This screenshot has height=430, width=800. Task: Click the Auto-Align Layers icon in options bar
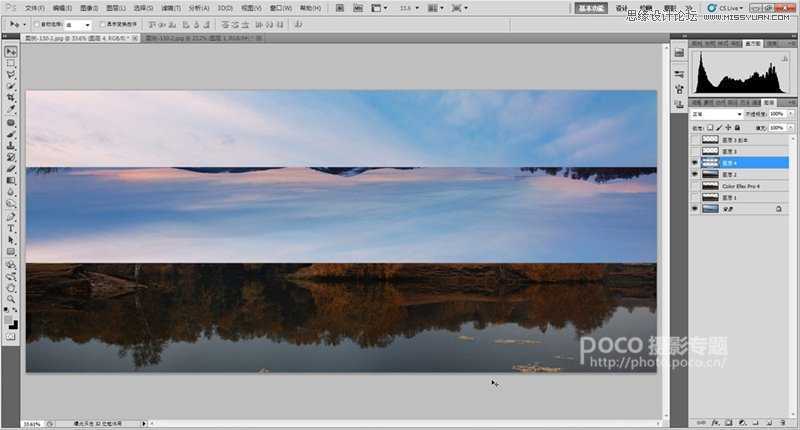click(298, 24)
